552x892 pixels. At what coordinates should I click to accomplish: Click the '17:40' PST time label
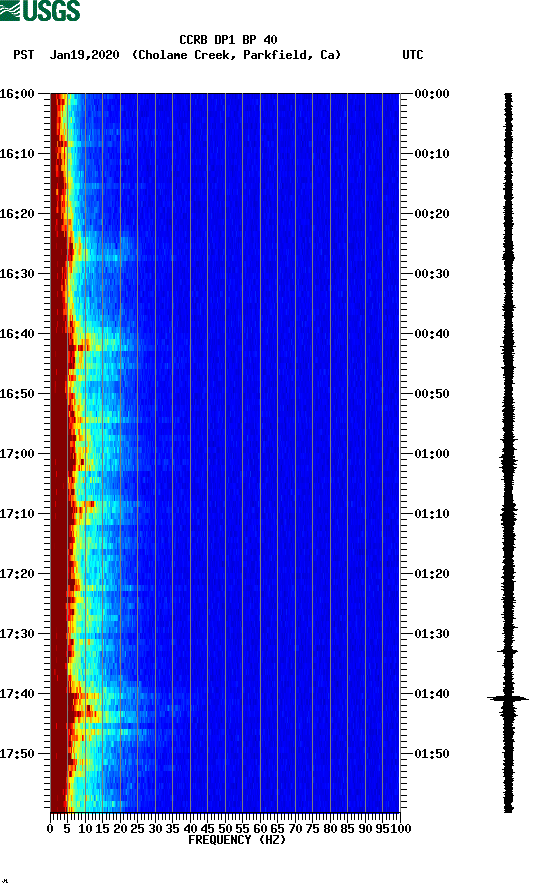coord(18,694)
